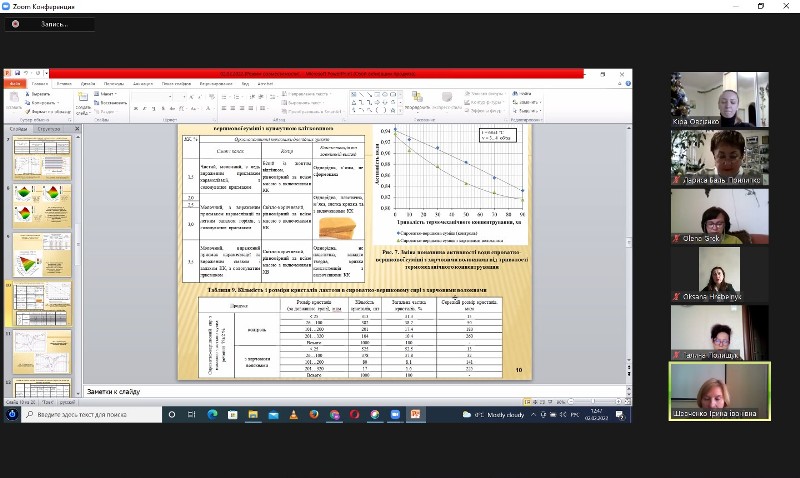Adjust the PowerPoint zoom slider

coord(594,402)
